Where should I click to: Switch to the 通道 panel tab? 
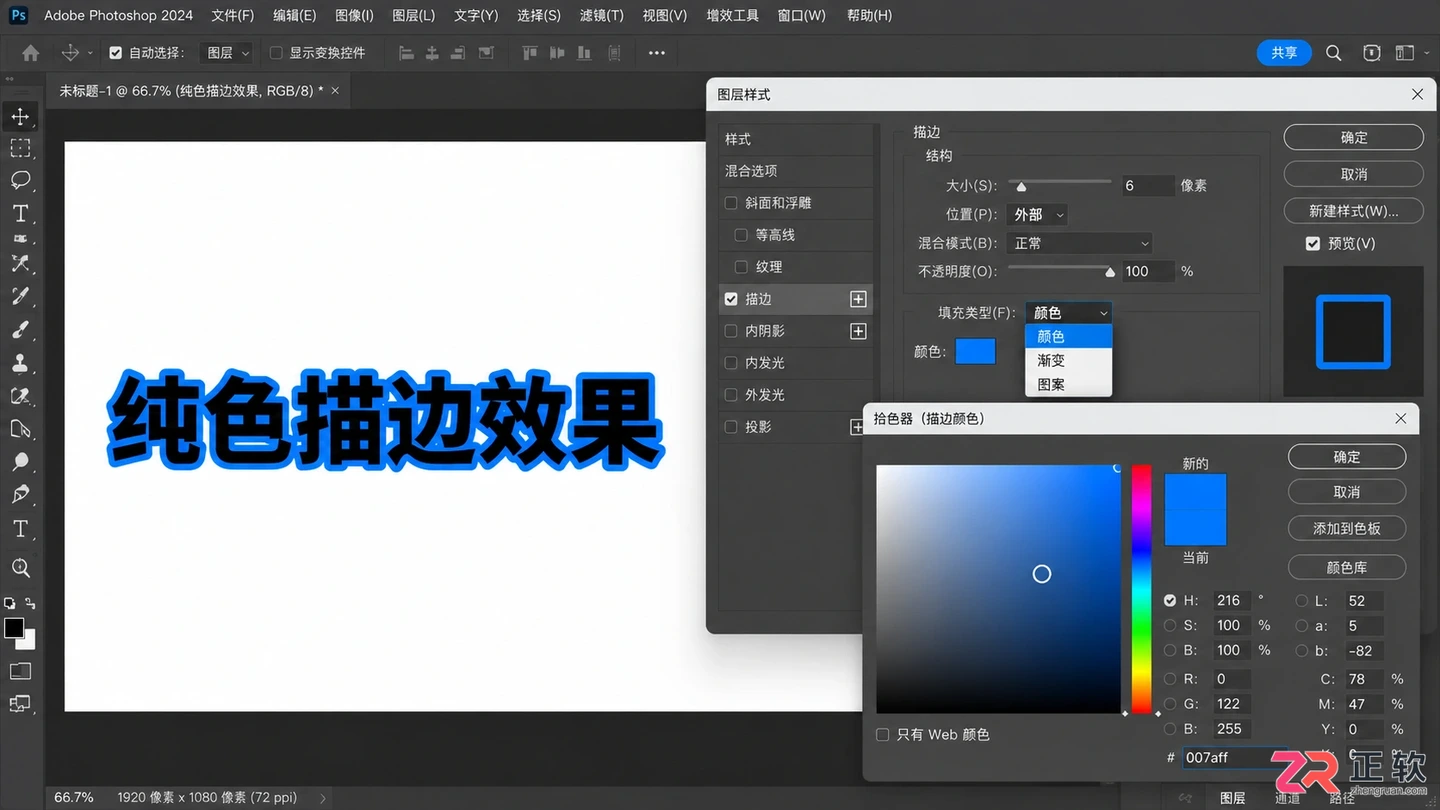pyautogui.click(x=1288, y=798)
